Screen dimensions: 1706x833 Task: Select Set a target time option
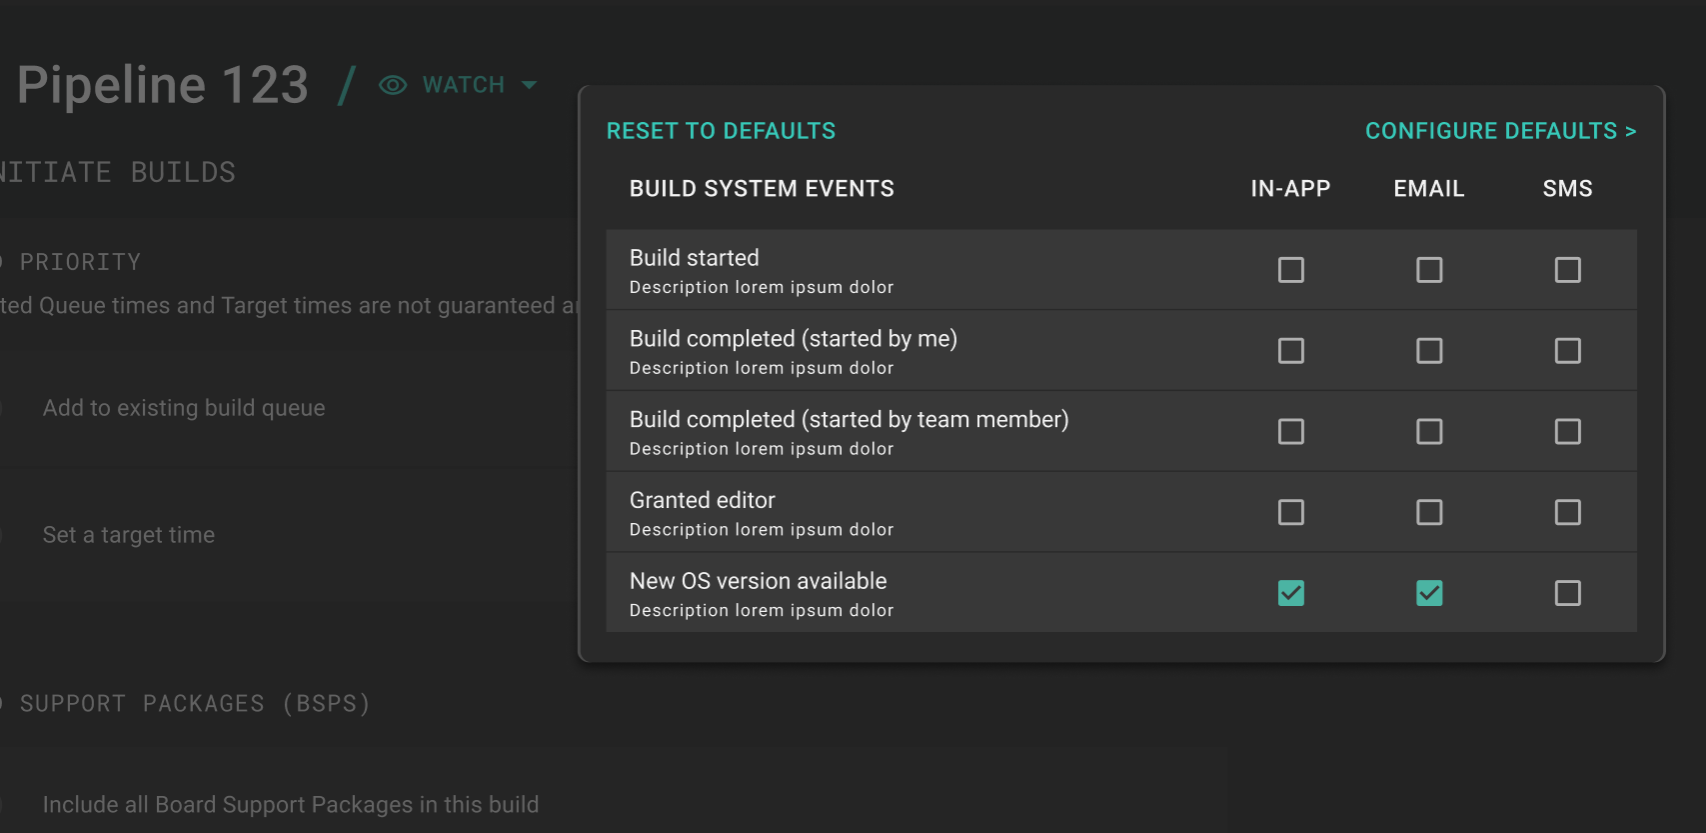coord(128,535)
